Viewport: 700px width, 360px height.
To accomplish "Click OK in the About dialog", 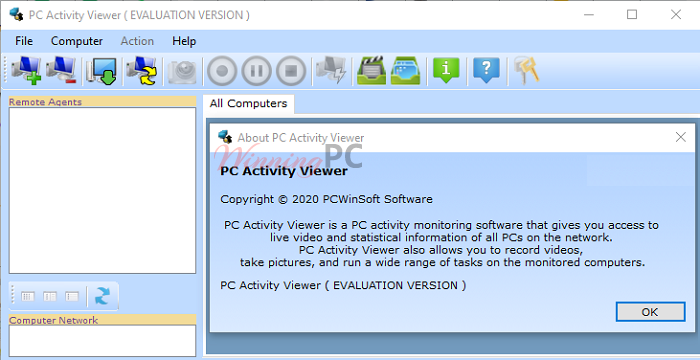I will pyautogui.click(x=650, y=312).
